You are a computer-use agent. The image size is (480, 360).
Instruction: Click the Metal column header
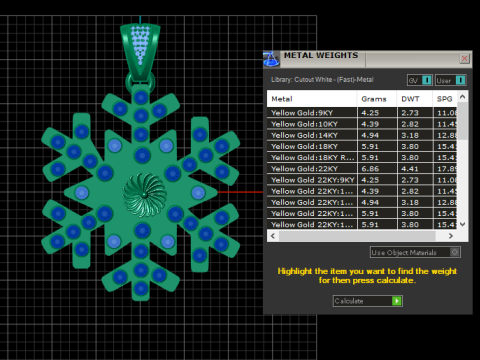312,99
